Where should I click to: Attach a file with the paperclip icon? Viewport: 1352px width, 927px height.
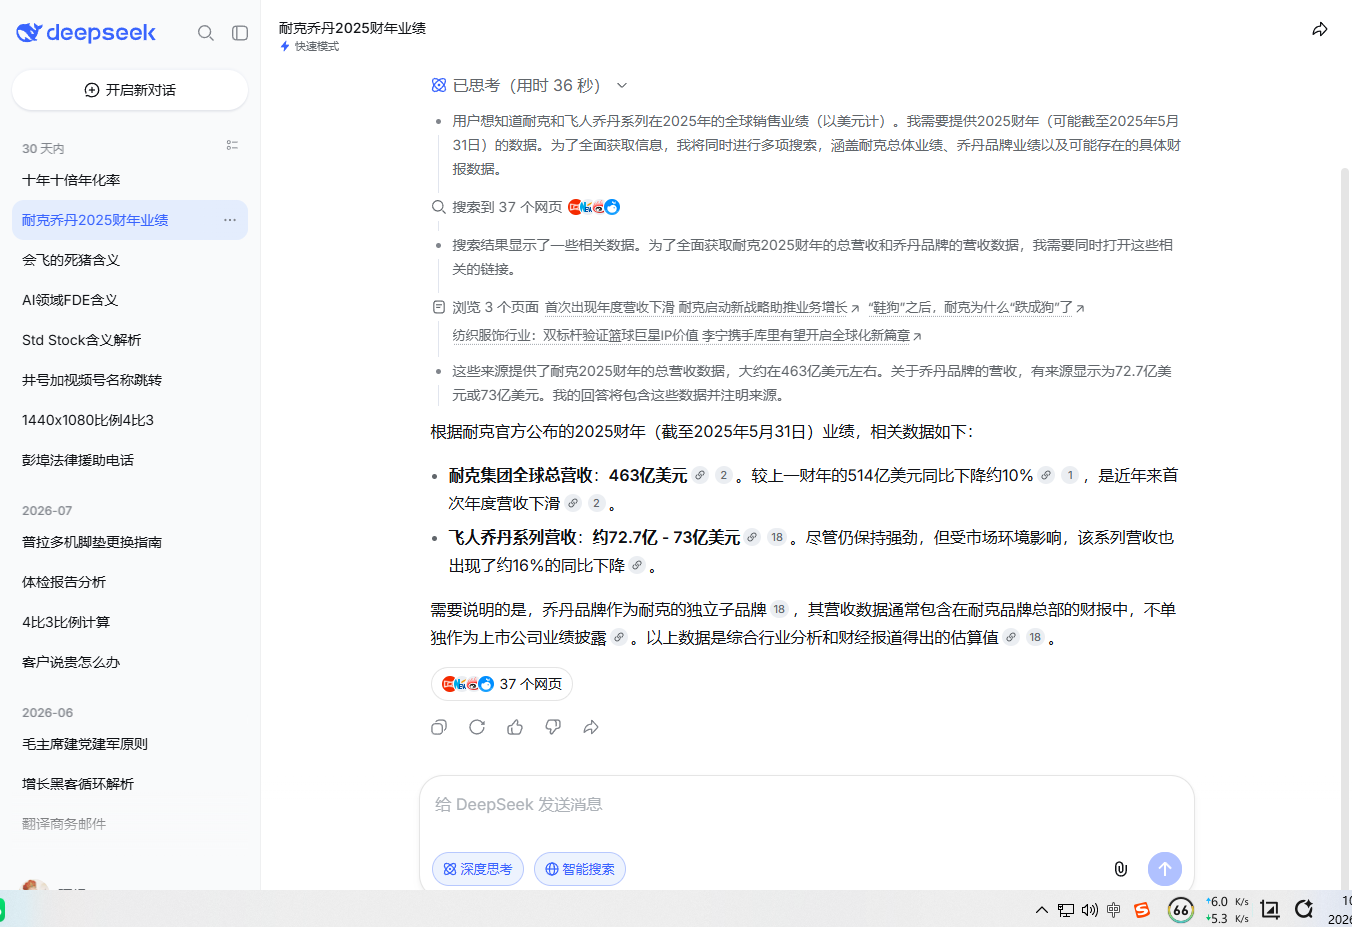(1121, 869)
